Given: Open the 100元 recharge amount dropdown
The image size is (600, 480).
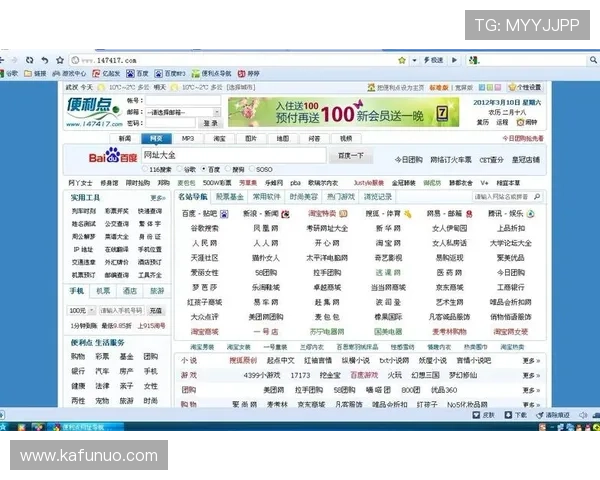Looking at the screenshot, I should pyautogui.click(x=82, y=310).
